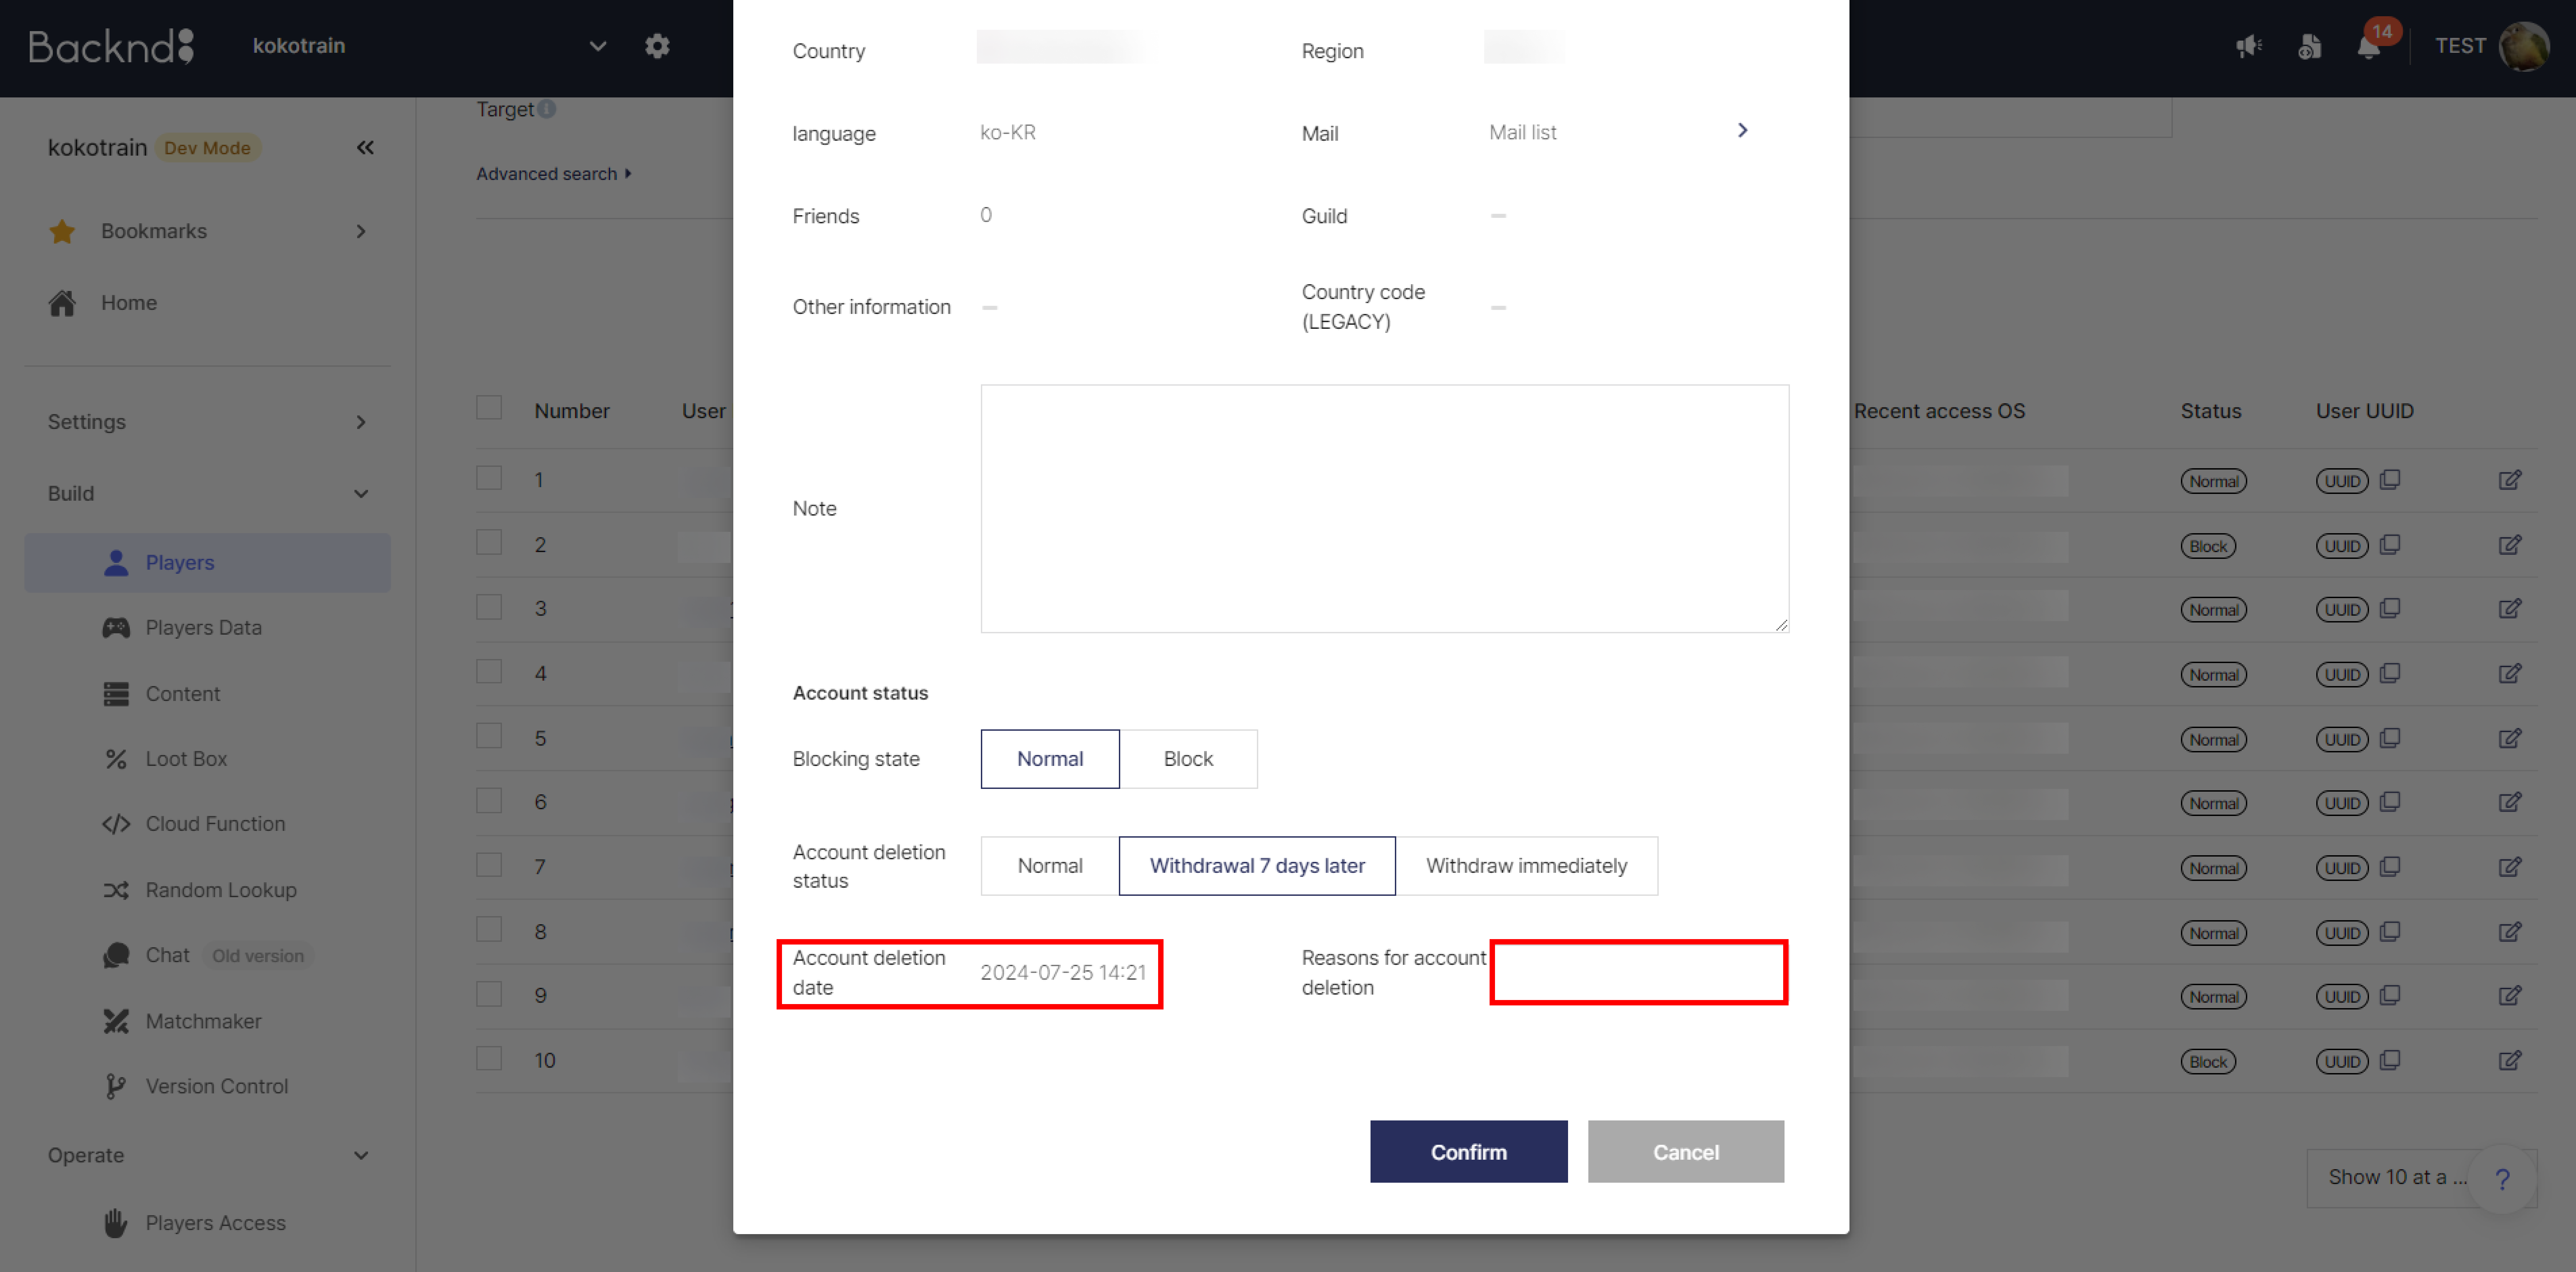Click the Block status badge in row 2

(x=2208, y=546)
